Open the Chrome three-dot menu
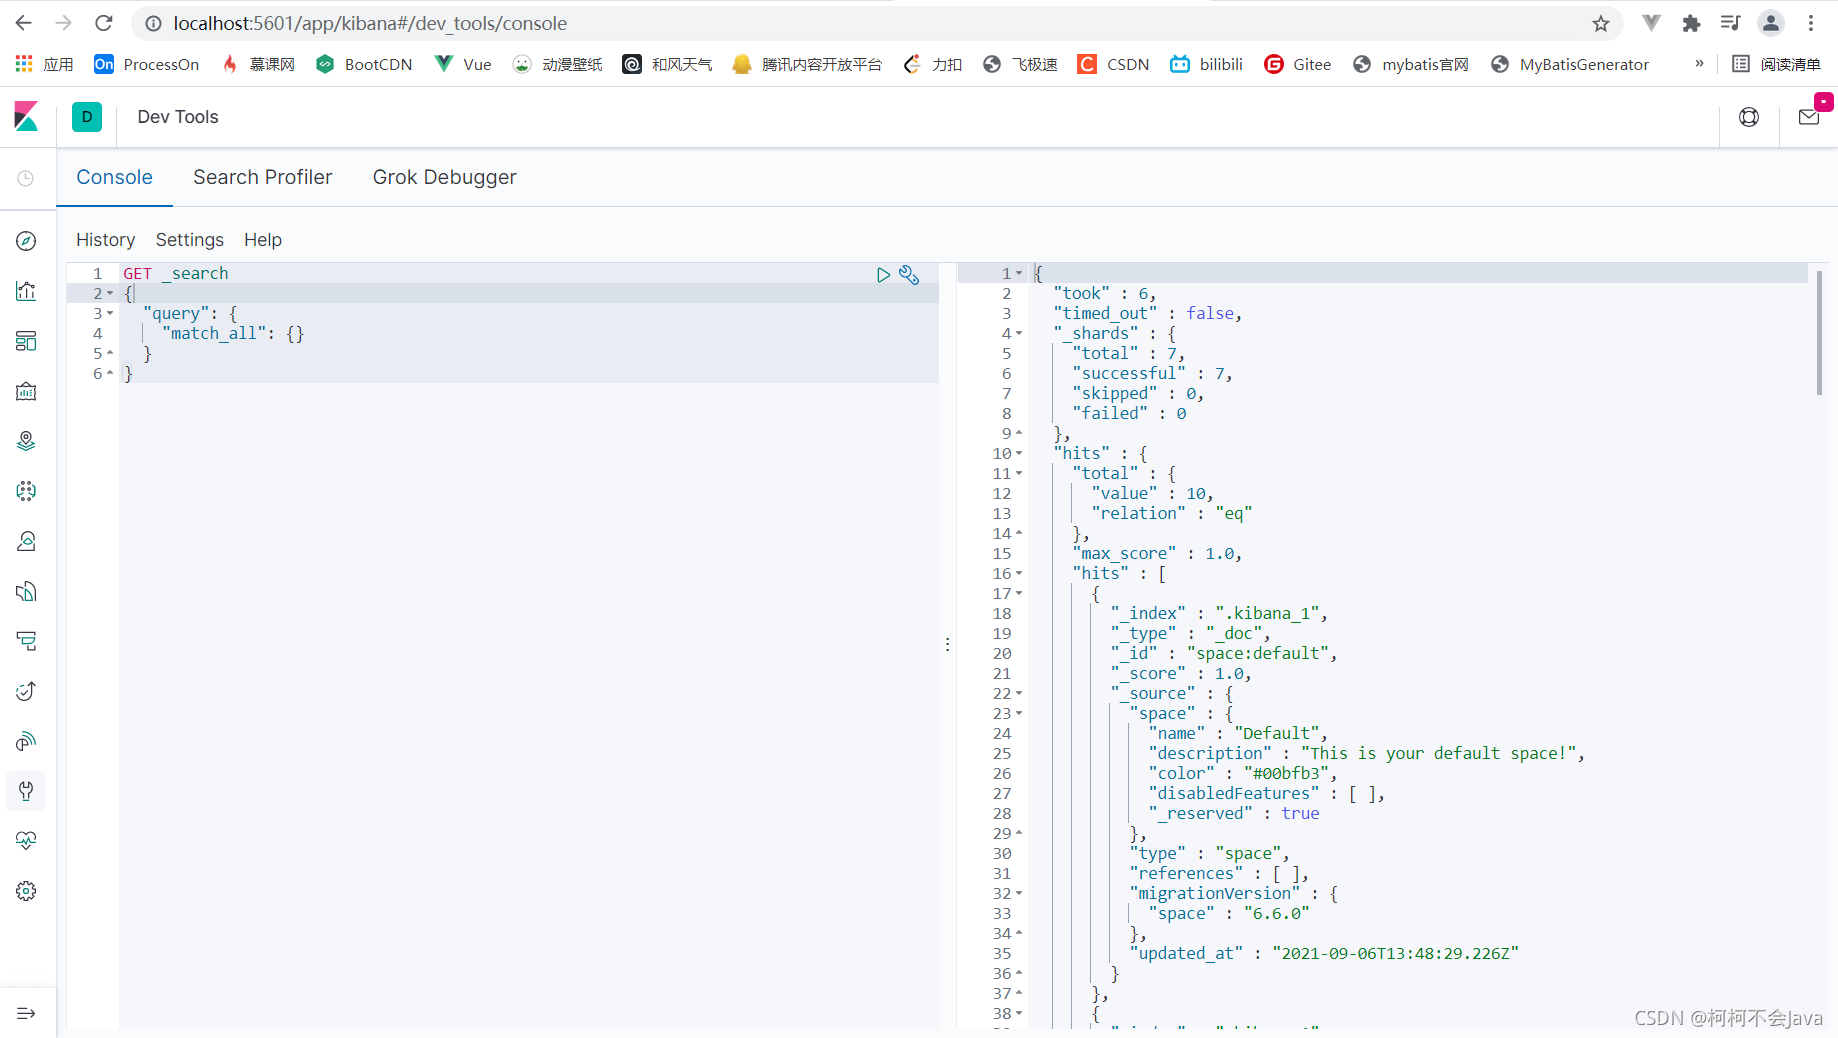The image size is (1838, 1038). [x=1811, y=23]
